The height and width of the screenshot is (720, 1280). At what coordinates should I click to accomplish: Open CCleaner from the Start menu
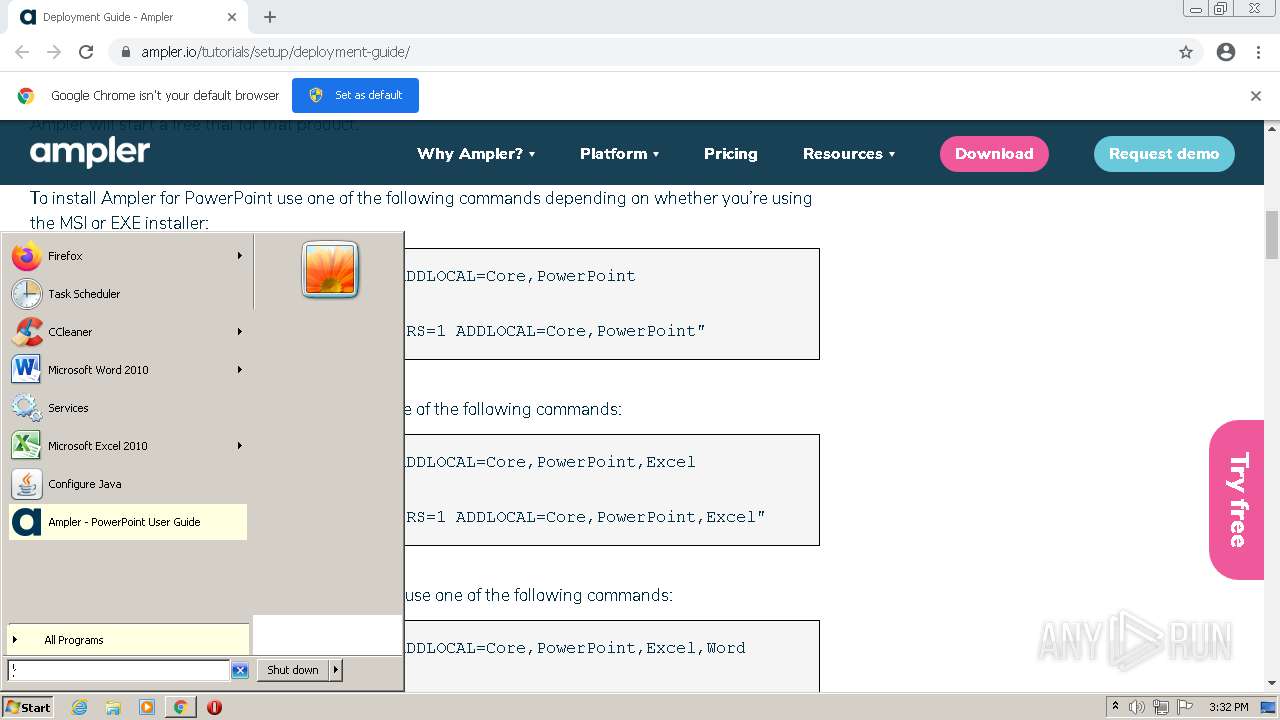(x=127, y=332)
